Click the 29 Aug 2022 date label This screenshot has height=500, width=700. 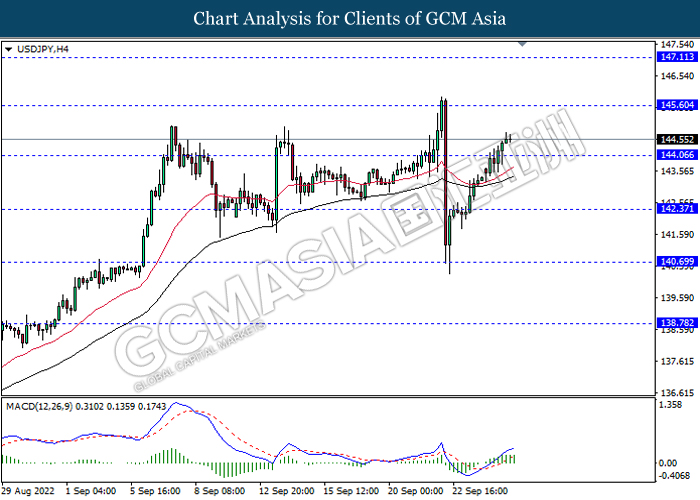click(x=29, y=491)
